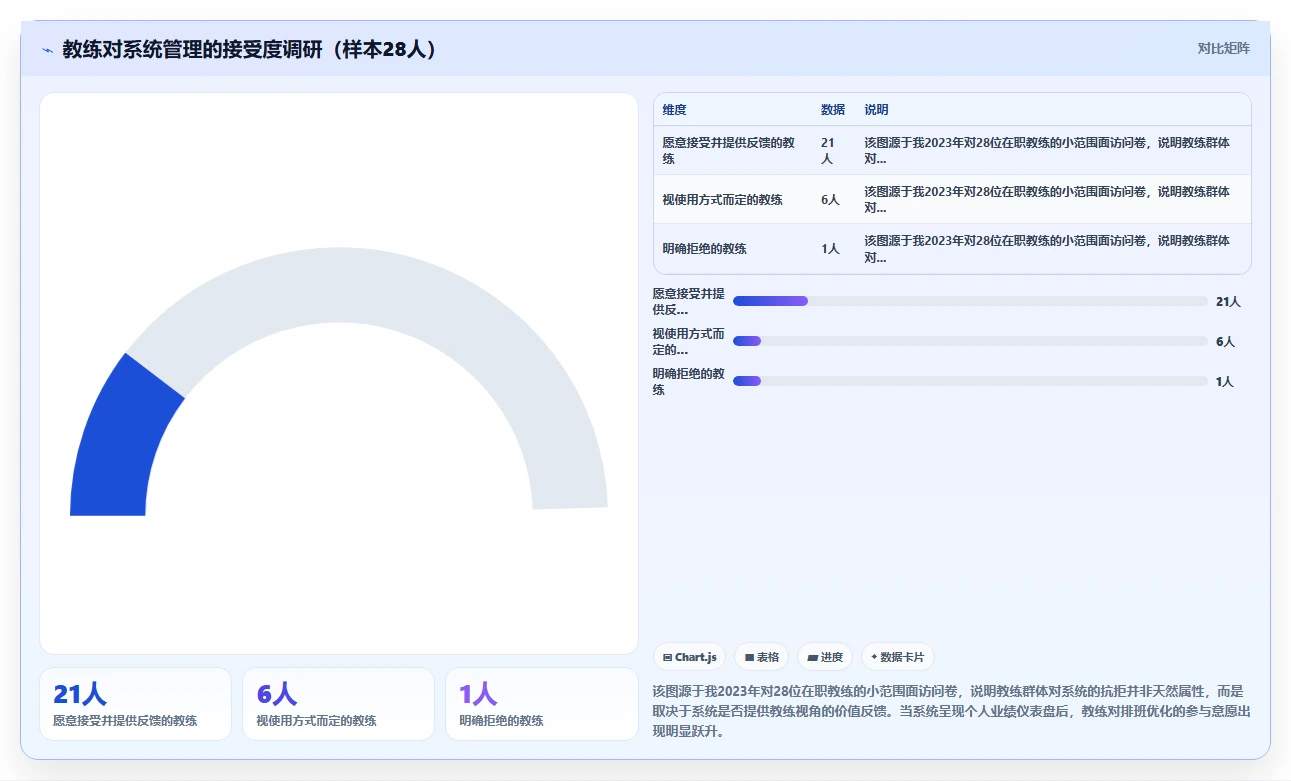Click the 对比矩阵 label in header
This screenshot has height=781, width=1291.
click(x=1224, y=48)
